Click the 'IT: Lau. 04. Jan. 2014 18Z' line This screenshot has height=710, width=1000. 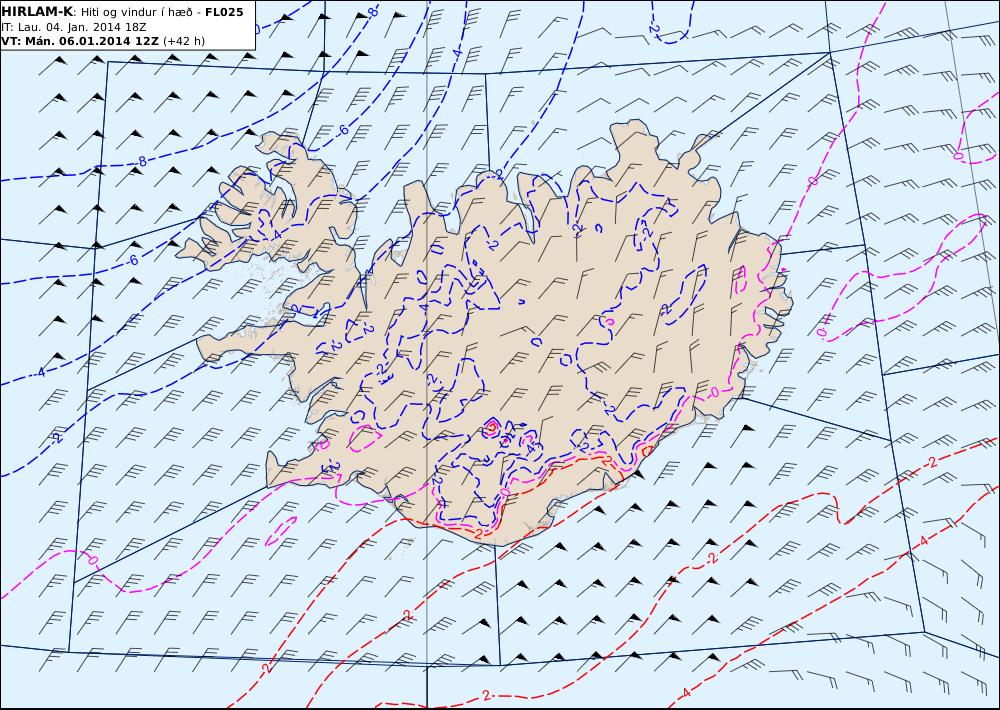(74, 27)
